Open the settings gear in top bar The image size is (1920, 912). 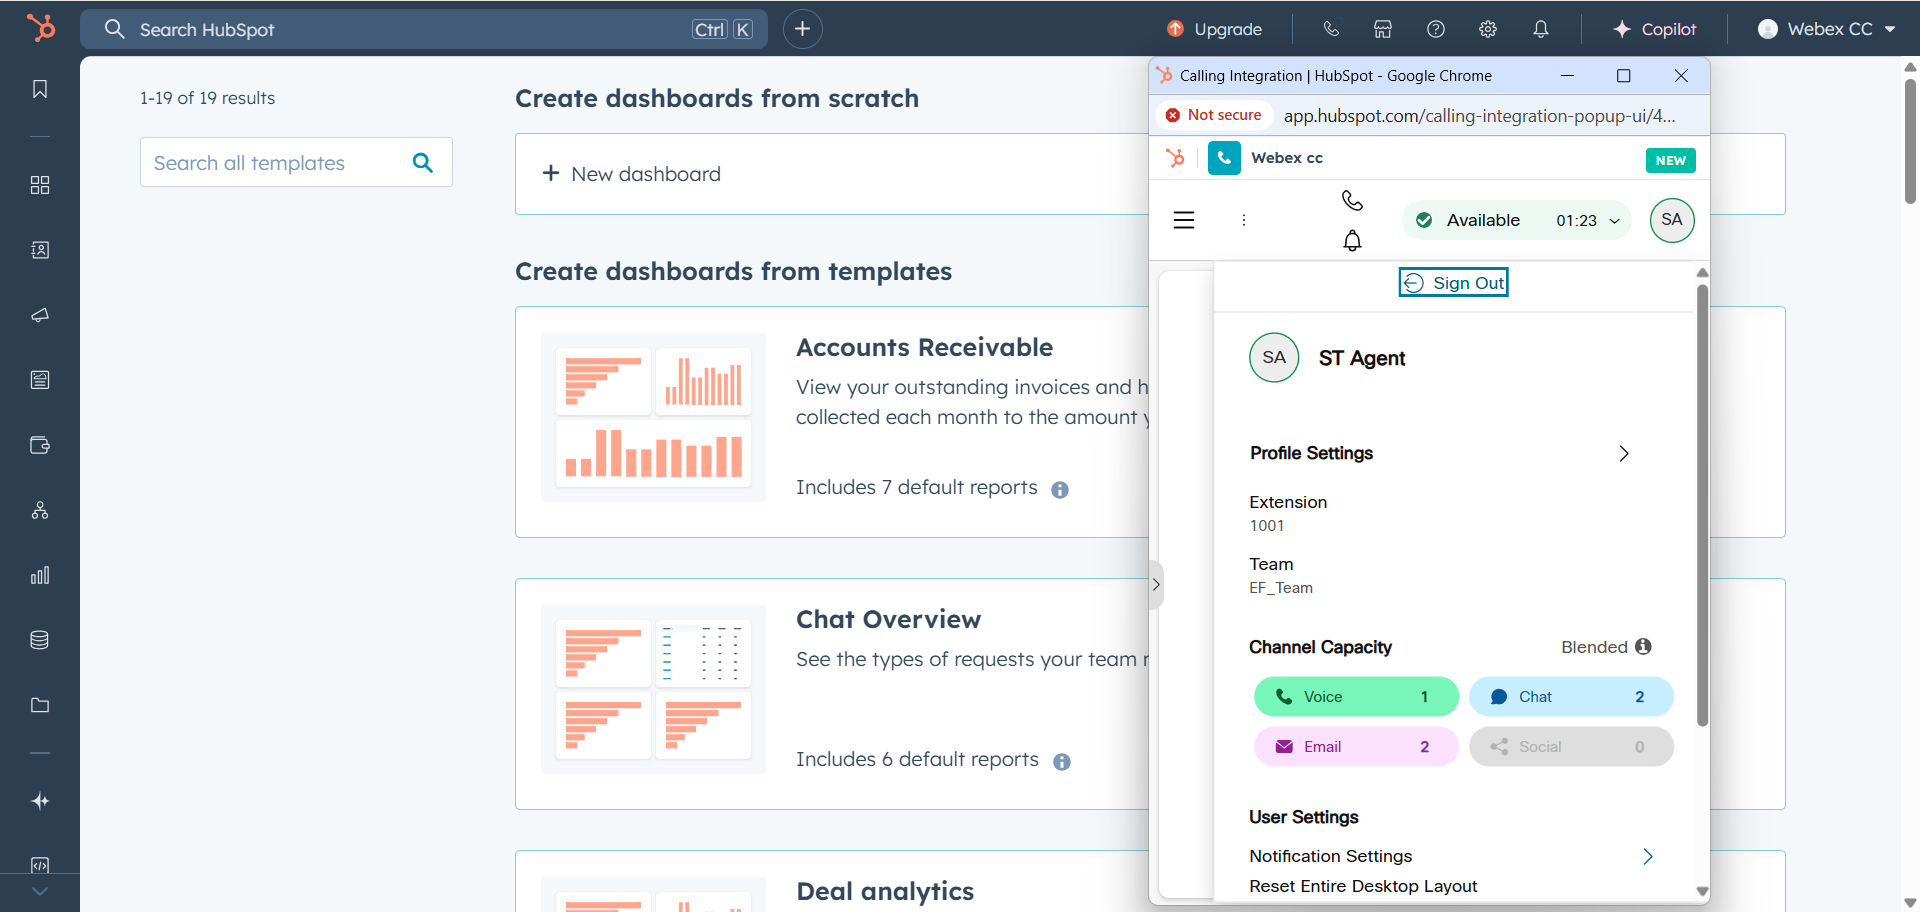tap(1488, 29)
